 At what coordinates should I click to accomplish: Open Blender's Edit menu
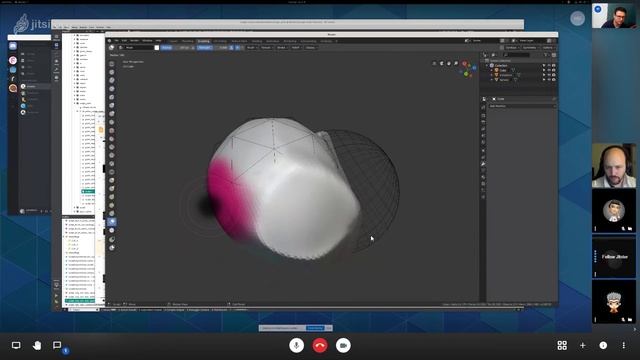click(124, 41)
